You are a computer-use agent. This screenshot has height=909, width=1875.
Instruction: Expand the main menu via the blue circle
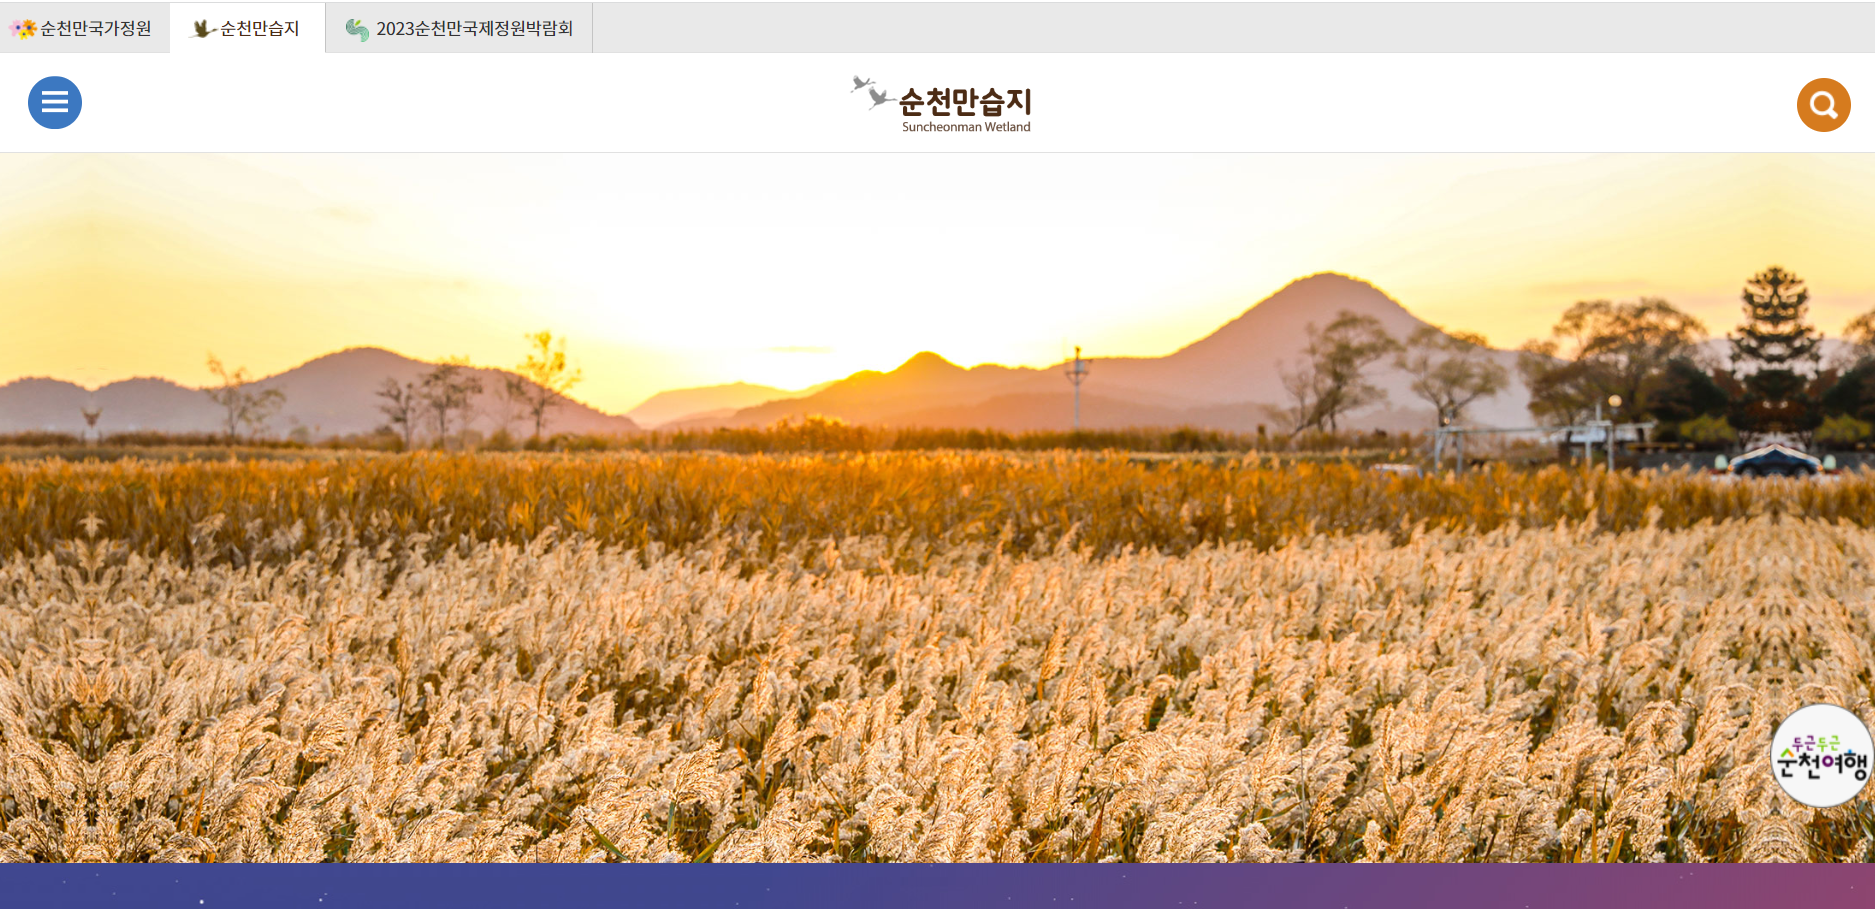coord(55,102)
